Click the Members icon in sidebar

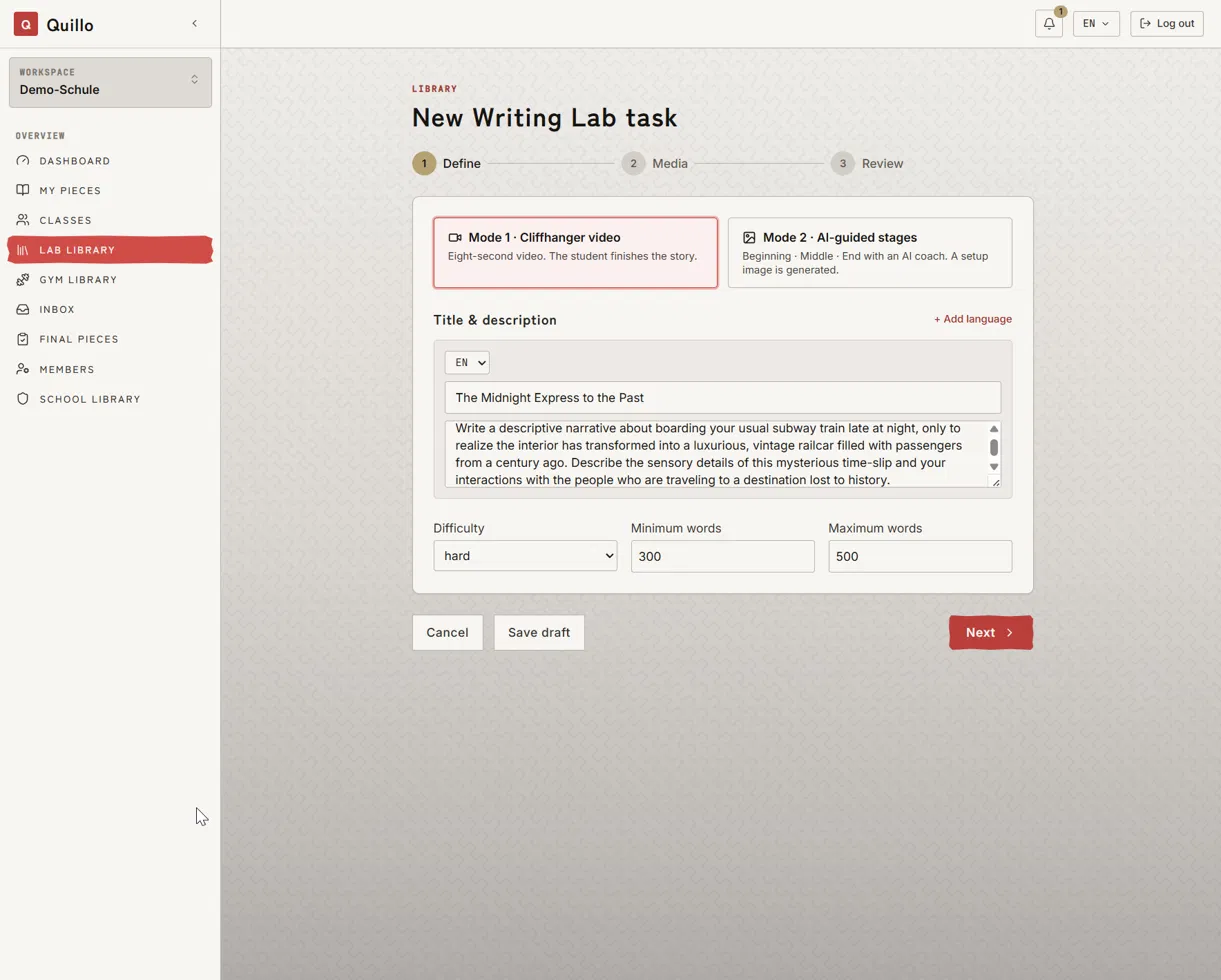click(x=23, y=369)
